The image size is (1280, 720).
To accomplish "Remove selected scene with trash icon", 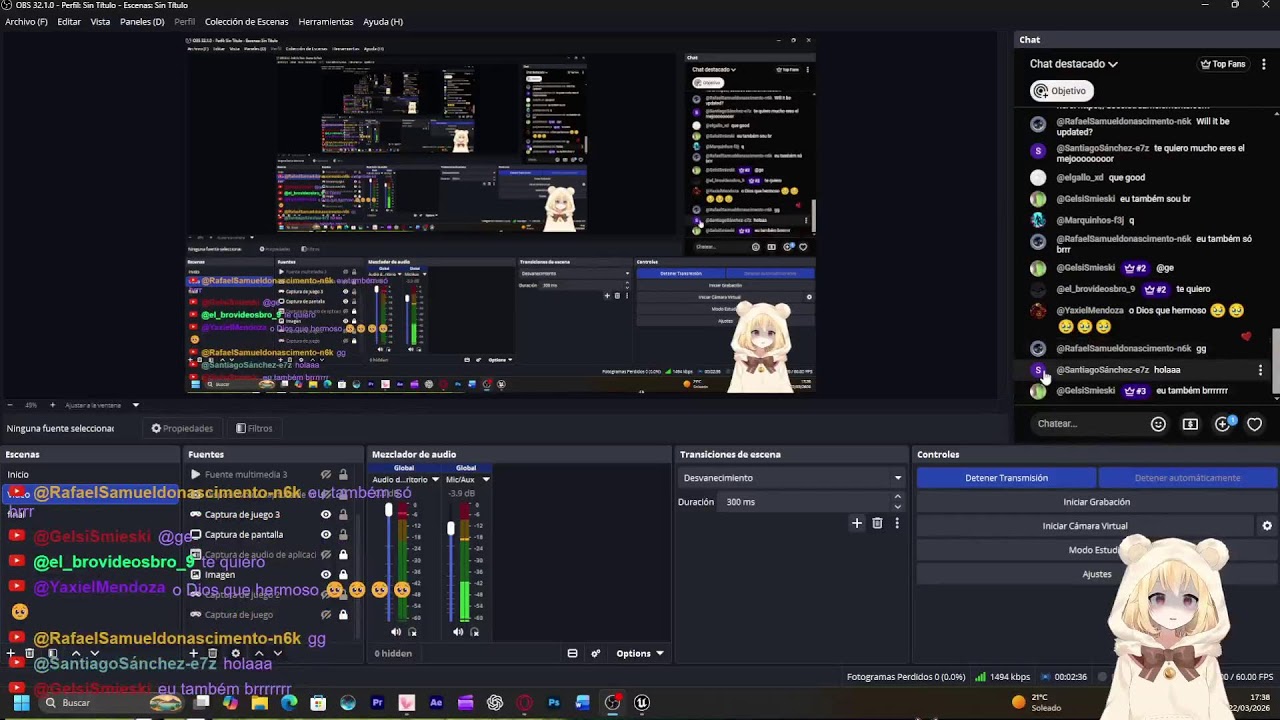I will tap(29, 653).
